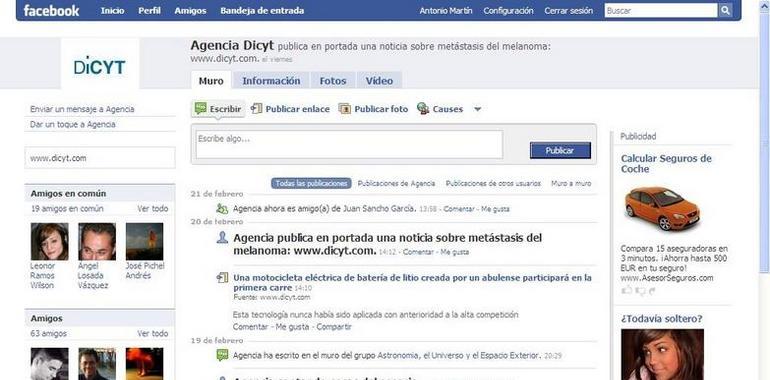The image size is (770, 380).
Task: Open Leonor Ramos Wilson photo
Action: click(x=50, y=241)
